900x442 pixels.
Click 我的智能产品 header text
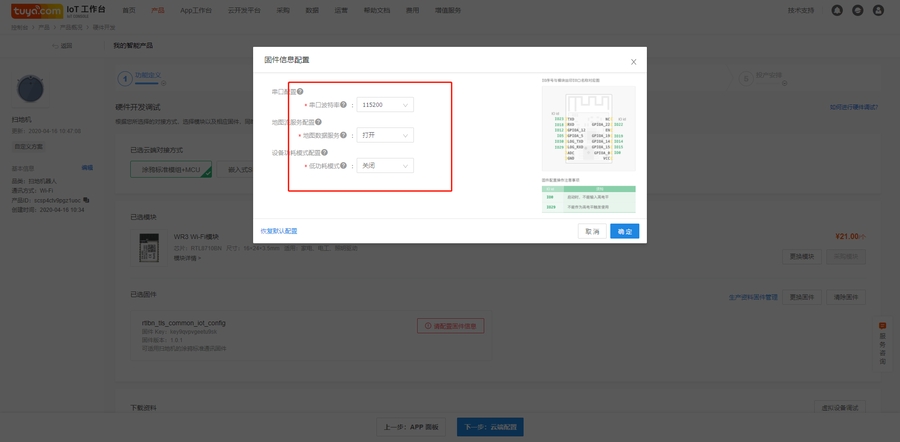pyautogui.click(x=133, y=46)
